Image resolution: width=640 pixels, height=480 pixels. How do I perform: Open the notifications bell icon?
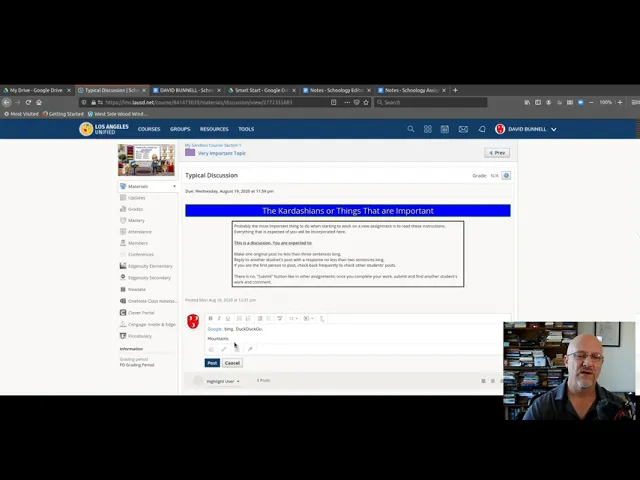tap(482, 129)
